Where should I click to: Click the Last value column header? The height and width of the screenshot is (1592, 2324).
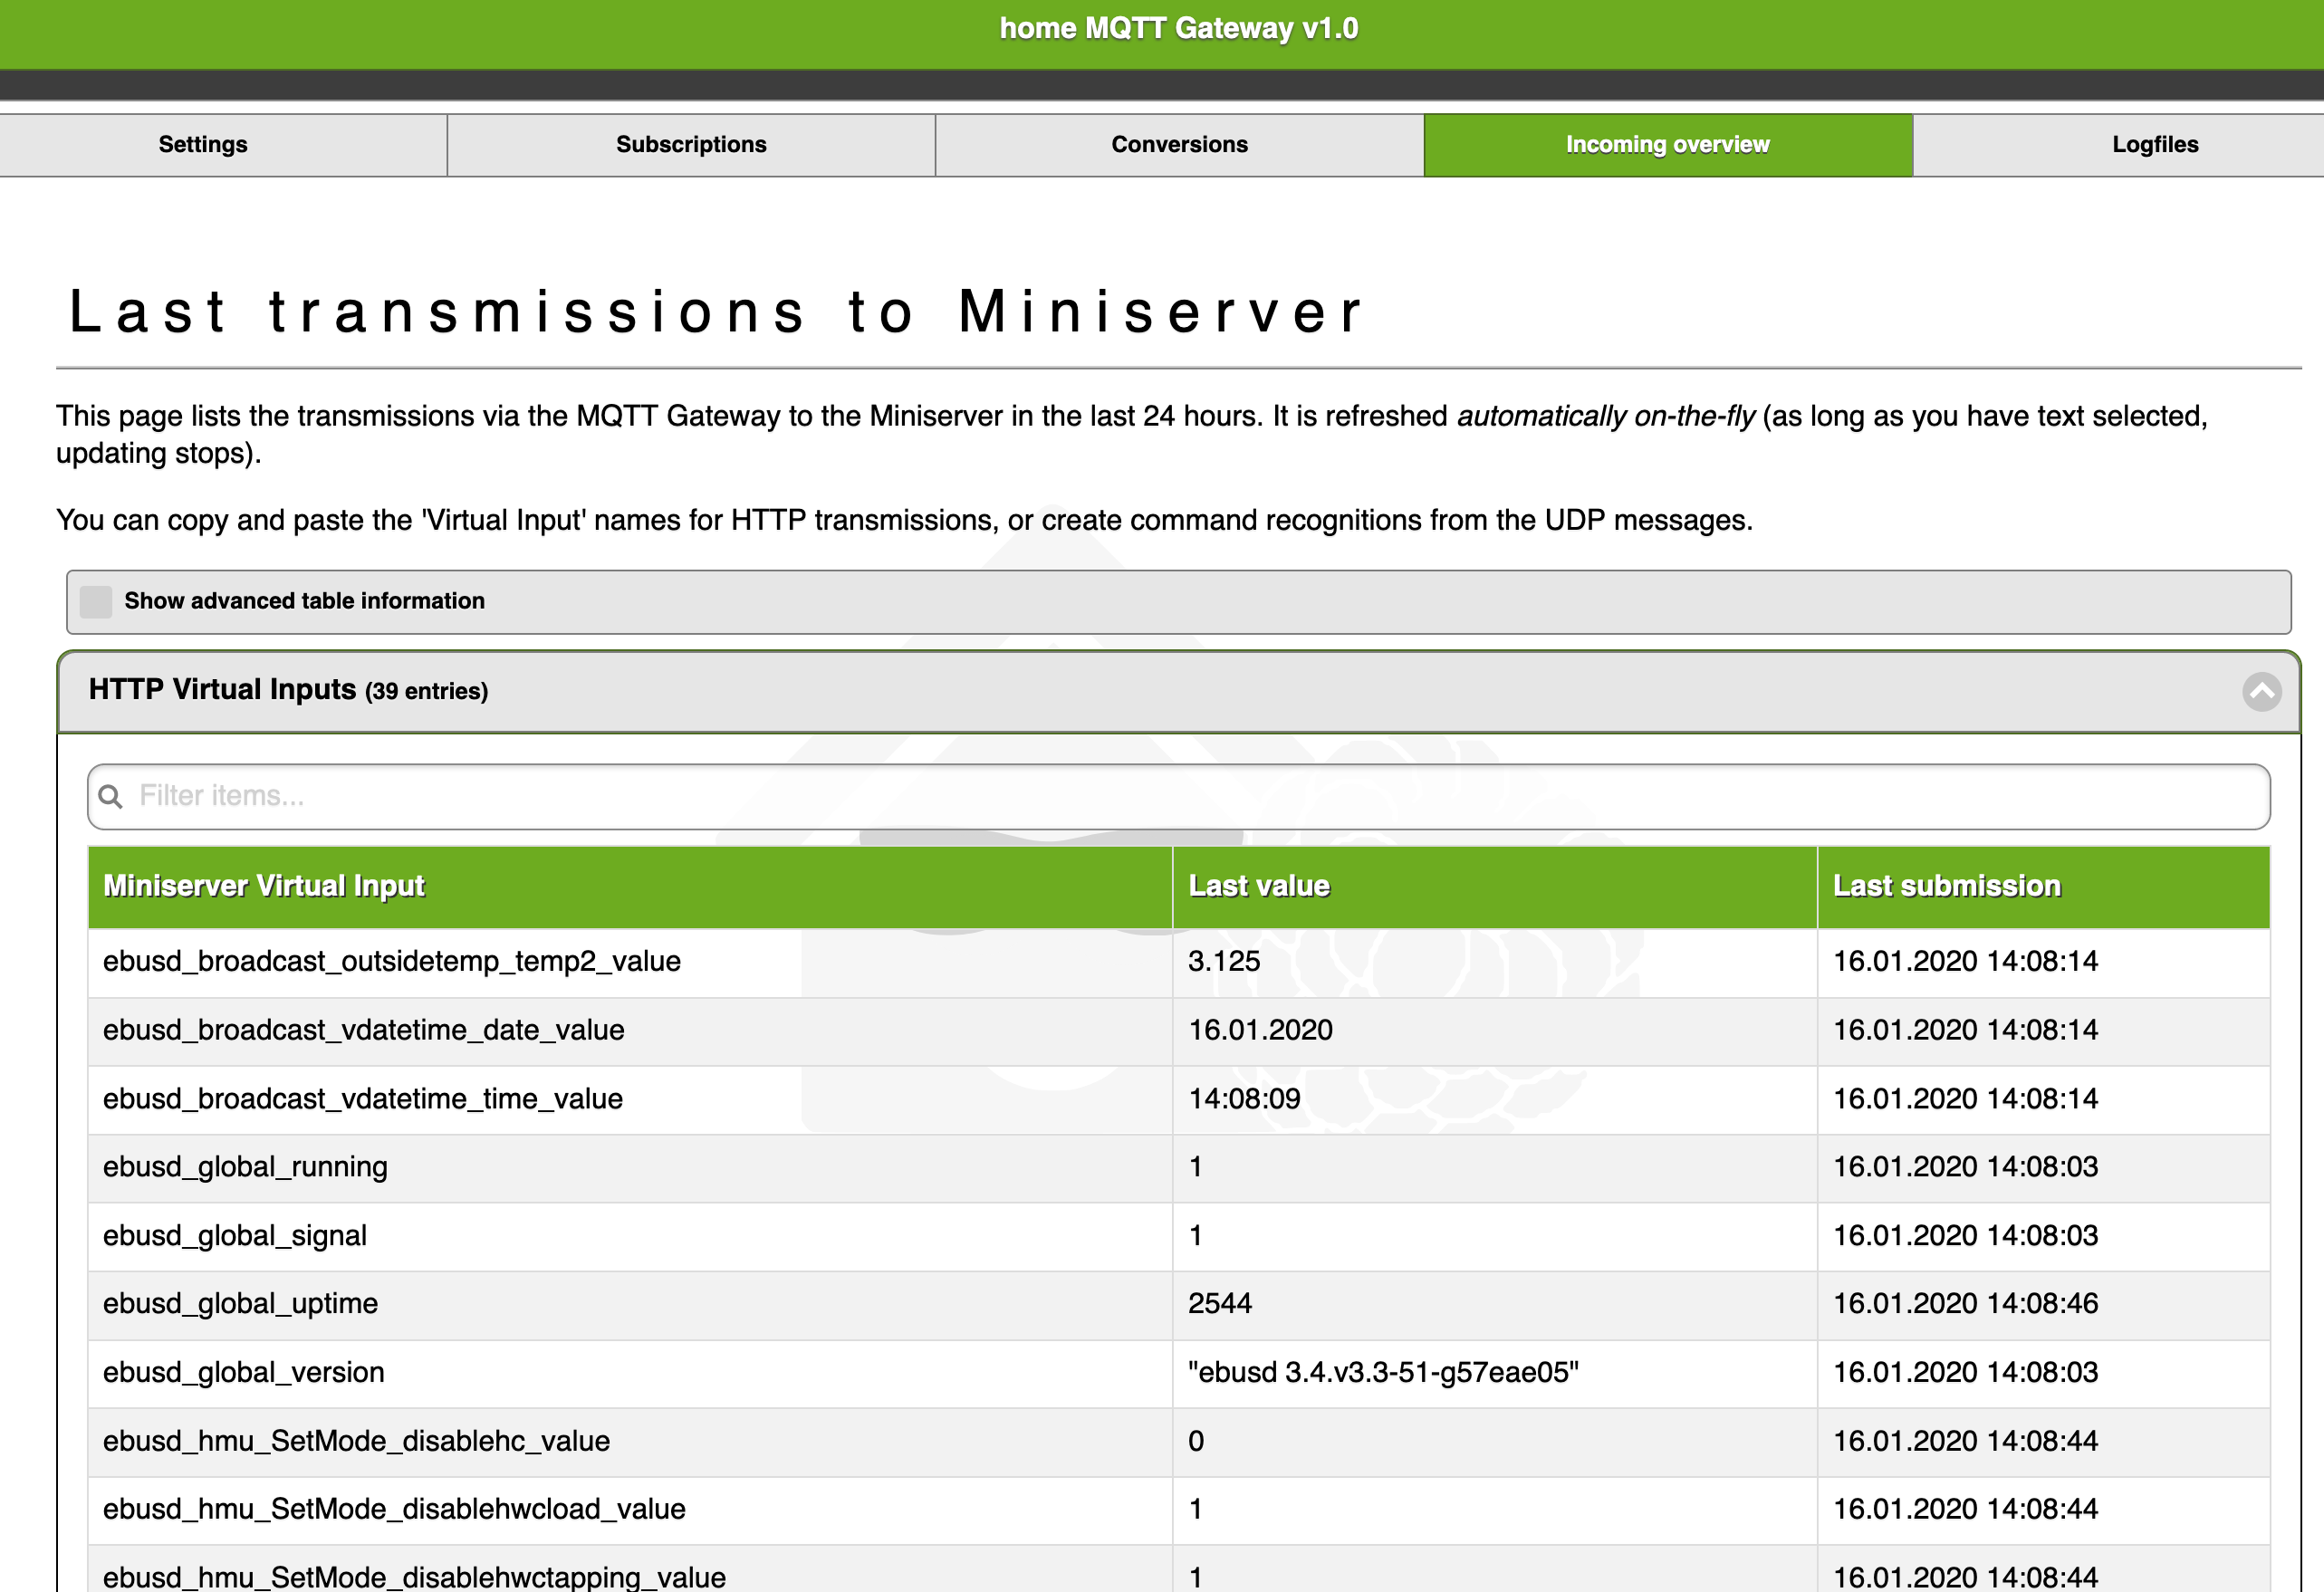[1258, 886]
